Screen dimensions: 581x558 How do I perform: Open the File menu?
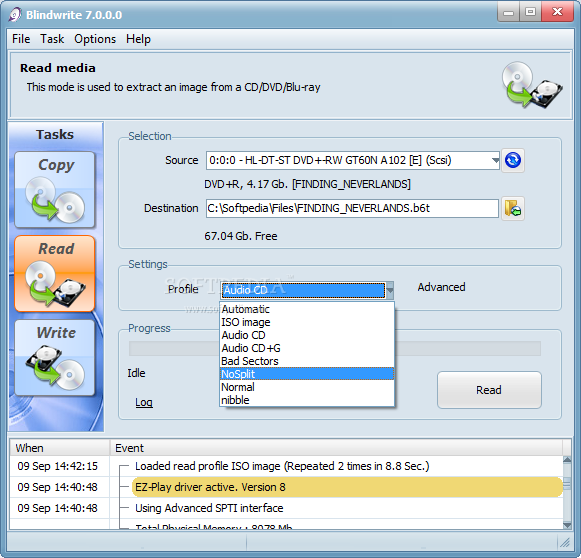[x=21, y=39]
